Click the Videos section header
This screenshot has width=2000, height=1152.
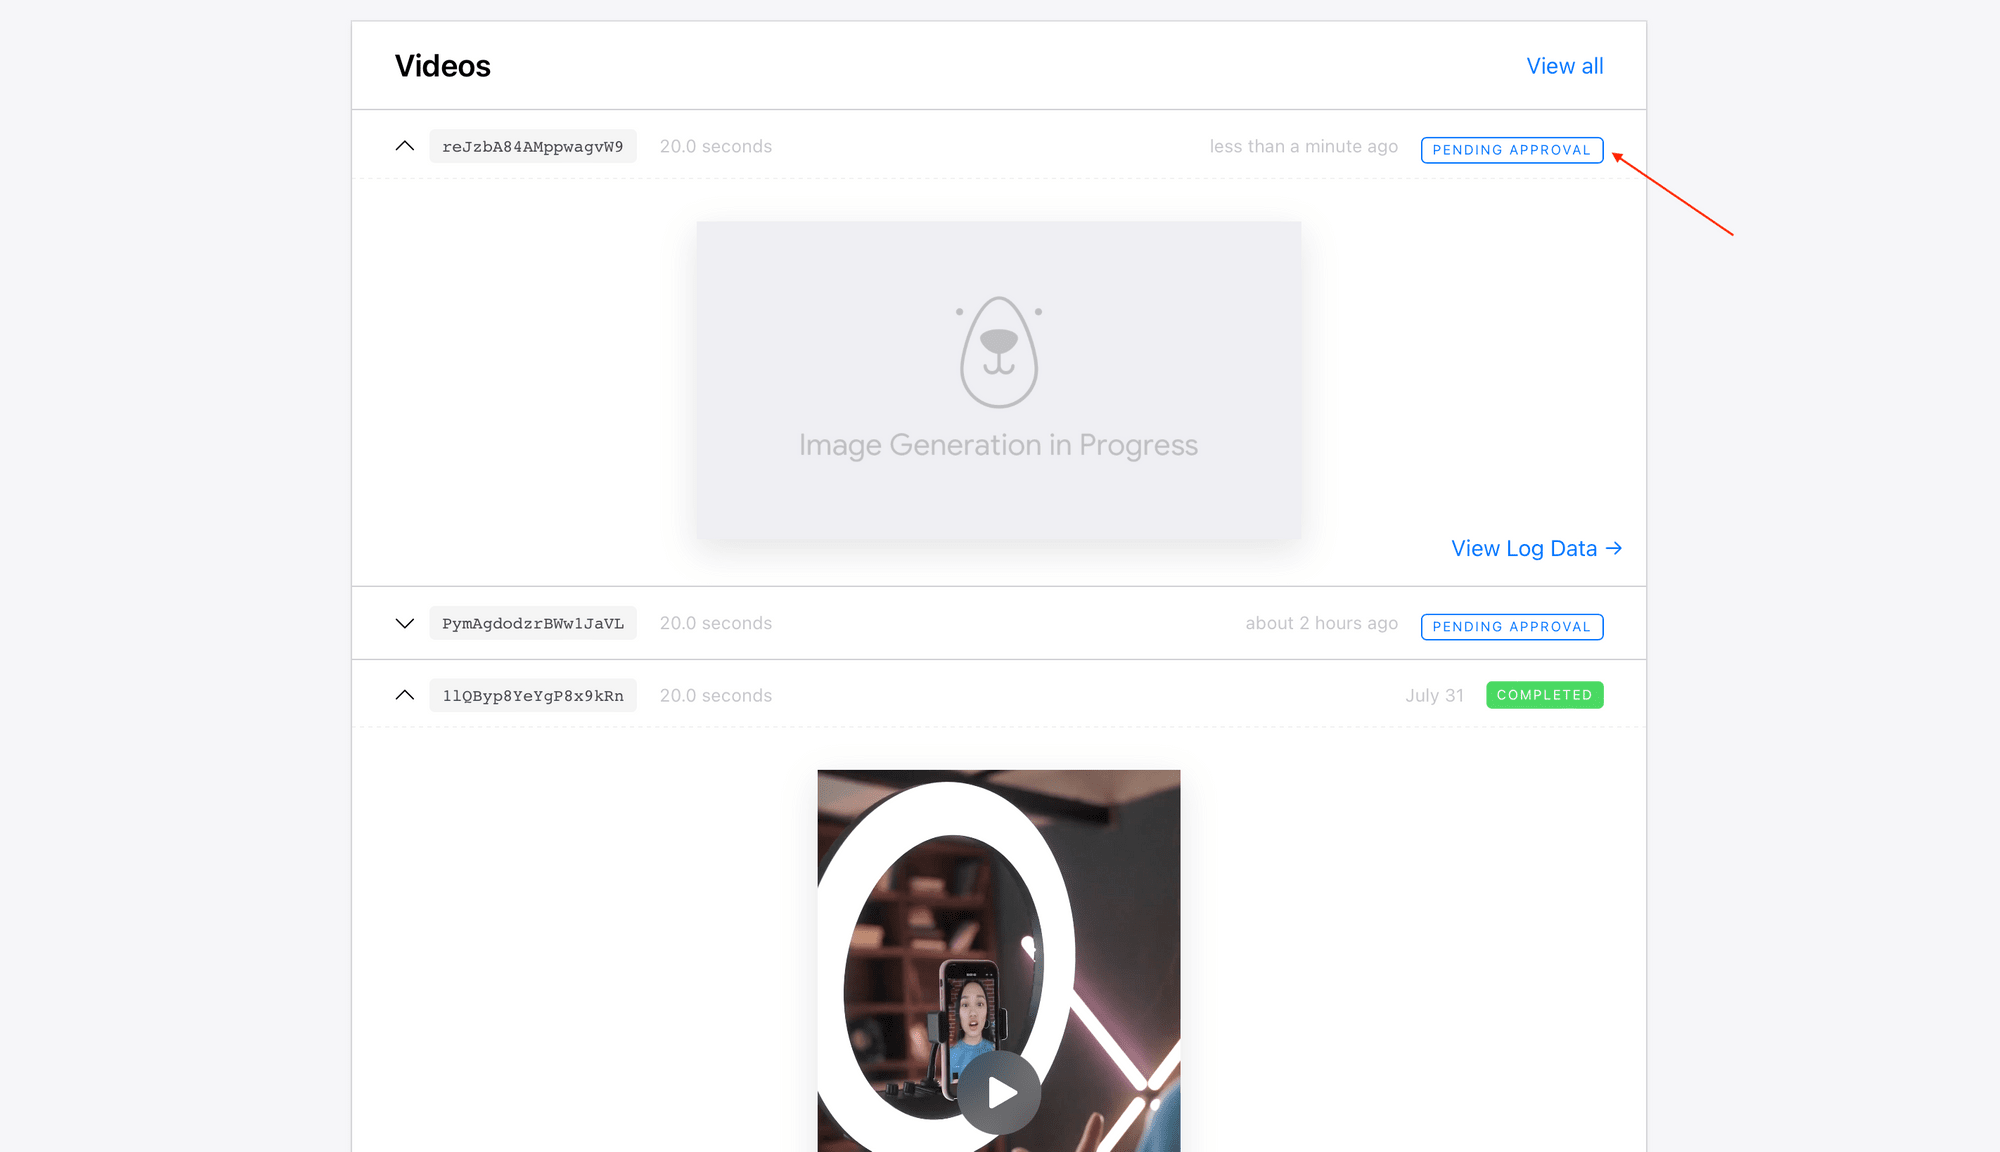point(445,66)
